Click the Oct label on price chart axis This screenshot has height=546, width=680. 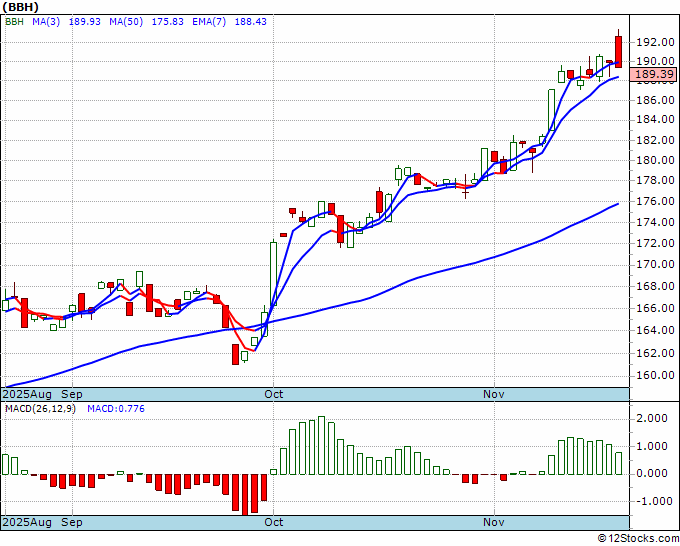(274, 394)
